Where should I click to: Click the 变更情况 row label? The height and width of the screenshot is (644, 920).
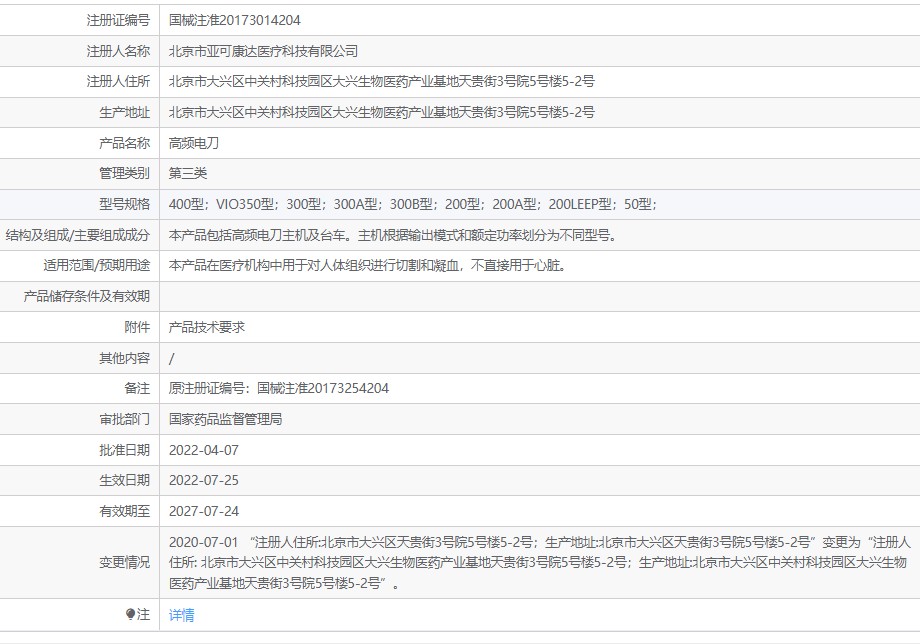(124, 562)
